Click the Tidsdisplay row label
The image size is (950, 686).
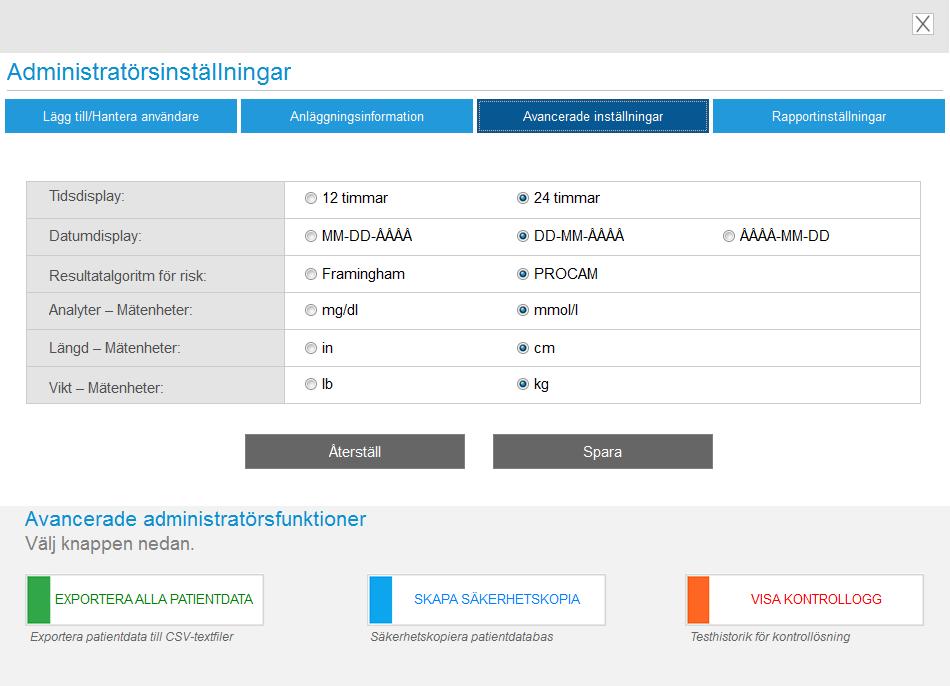click(x=87, y=196)
